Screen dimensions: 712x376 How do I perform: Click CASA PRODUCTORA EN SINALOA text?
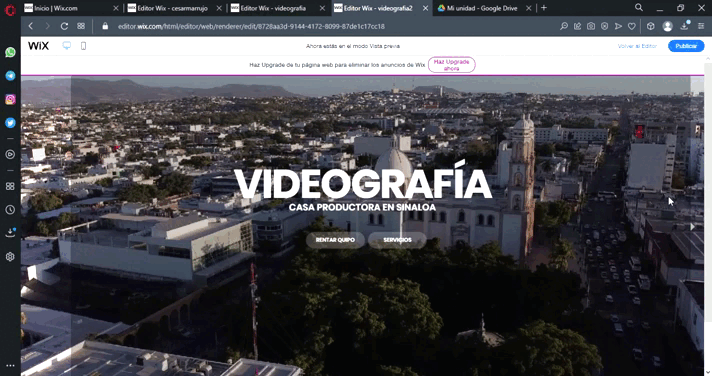(362, 208)
